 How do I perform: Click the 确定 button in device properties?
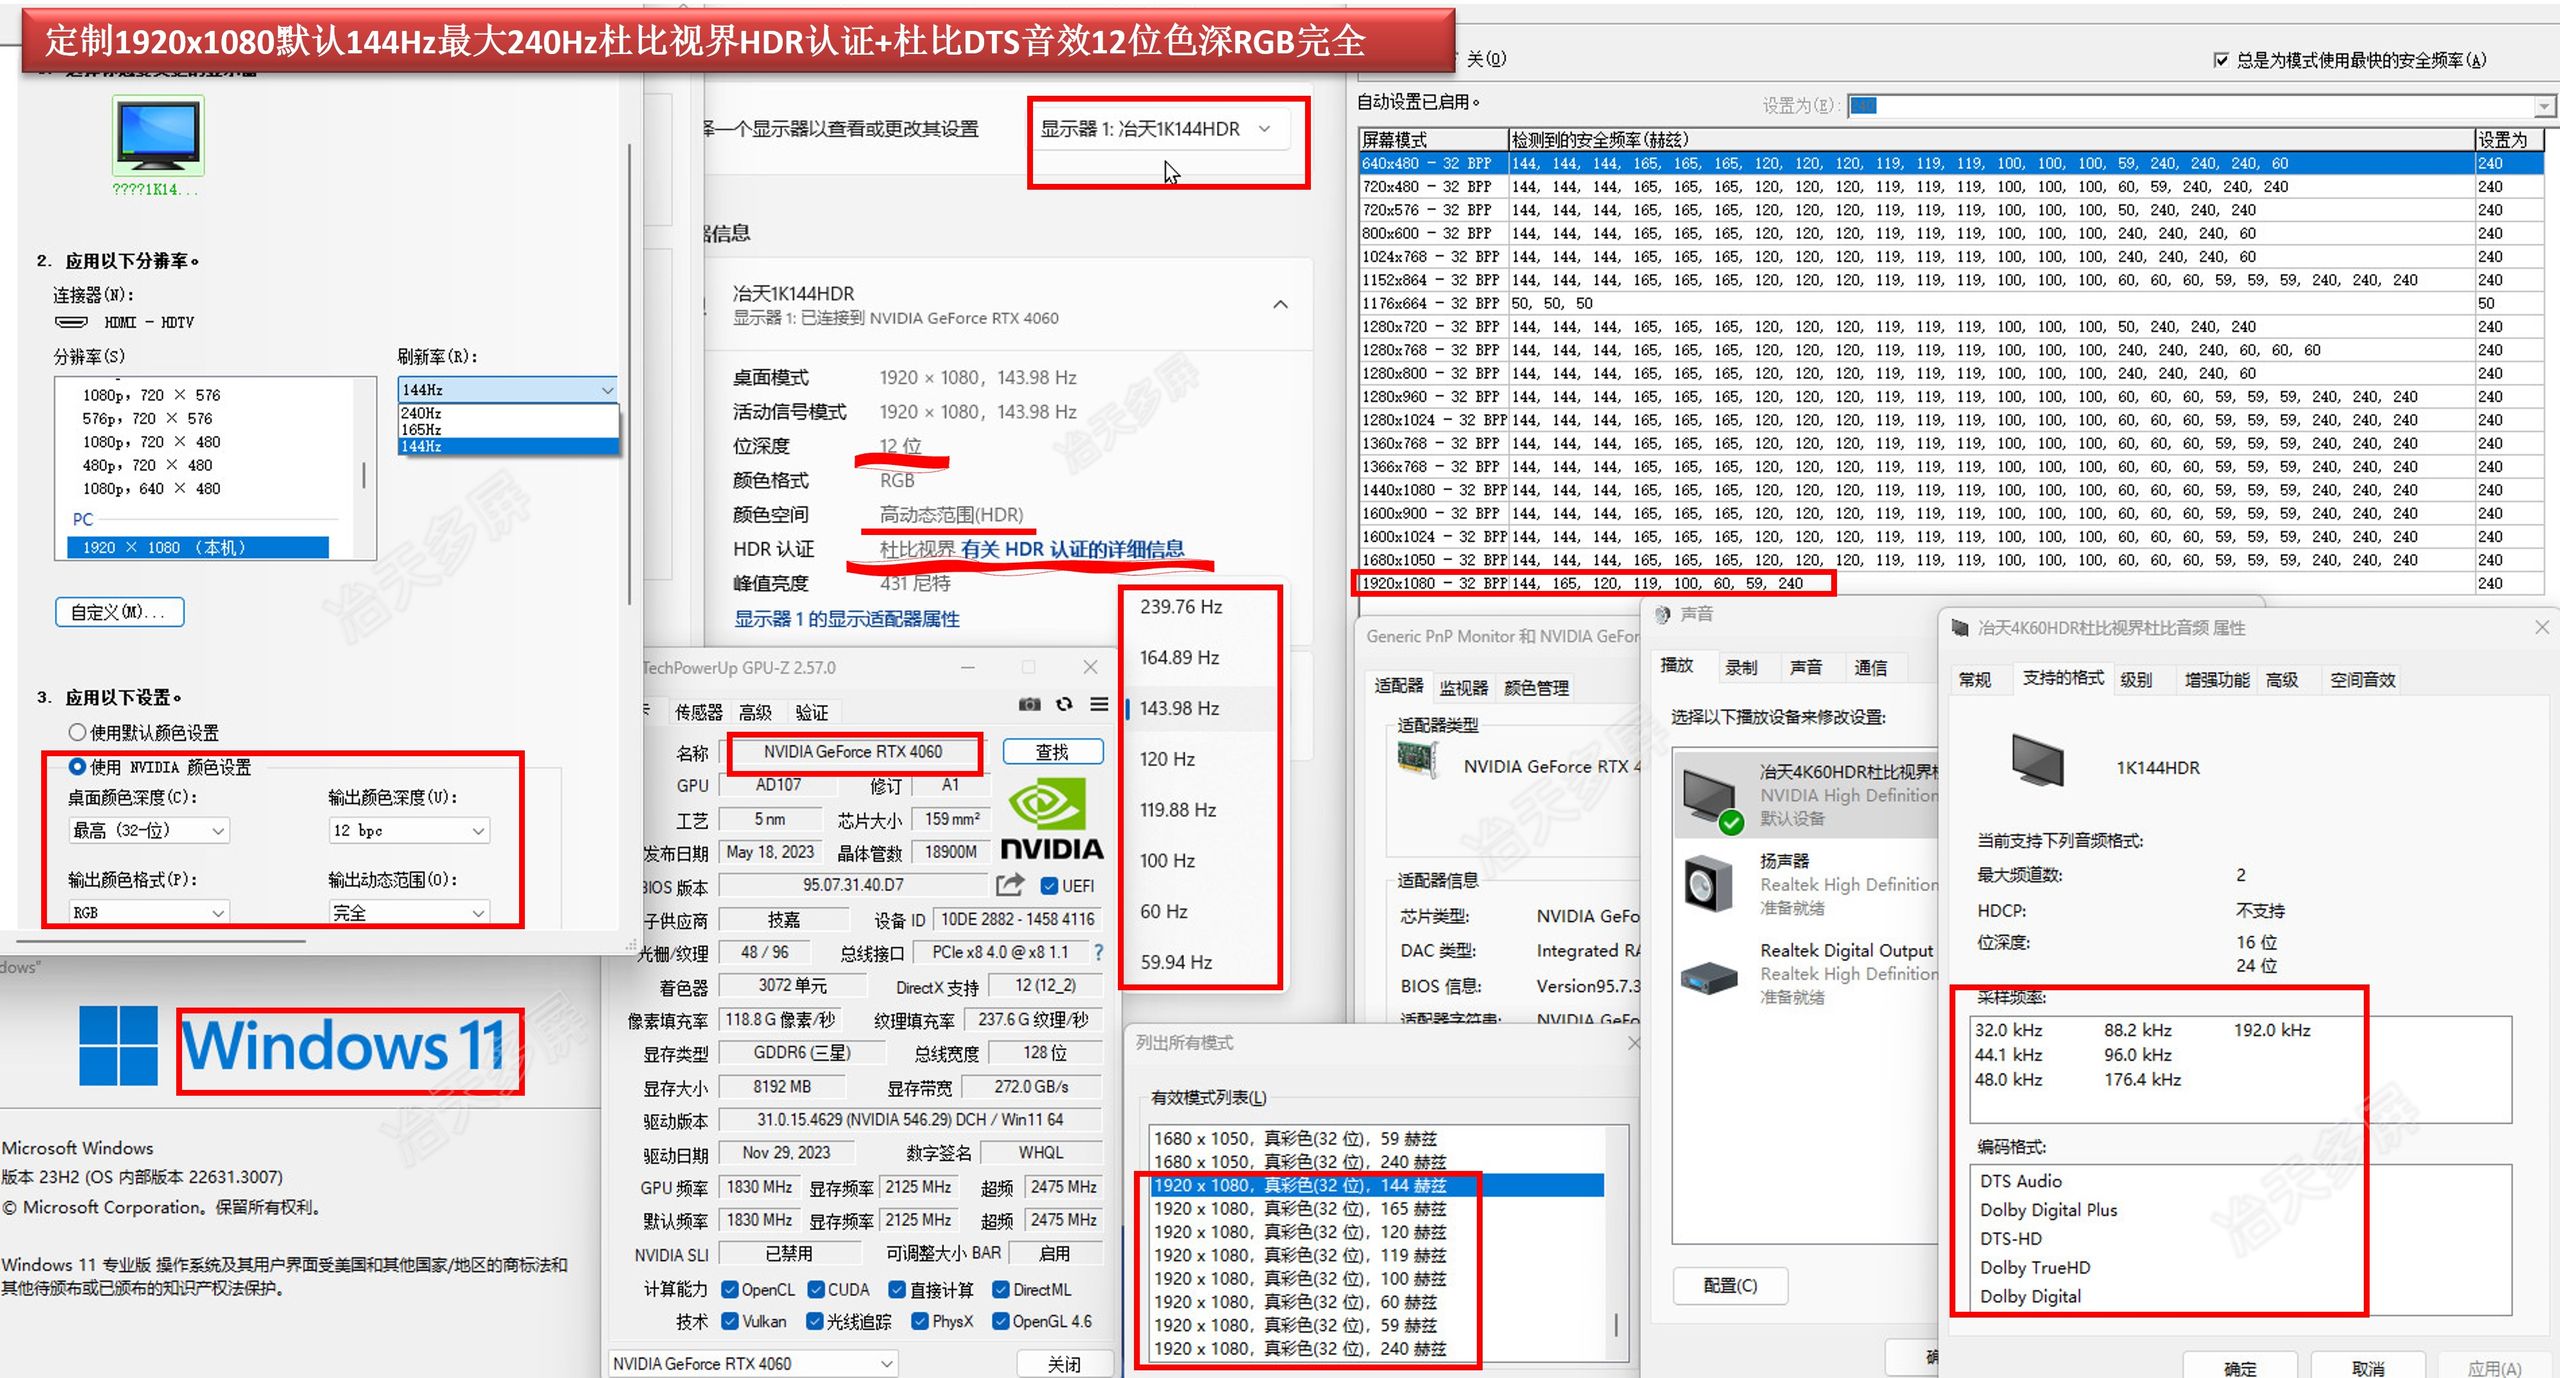coord(2239,1367)
